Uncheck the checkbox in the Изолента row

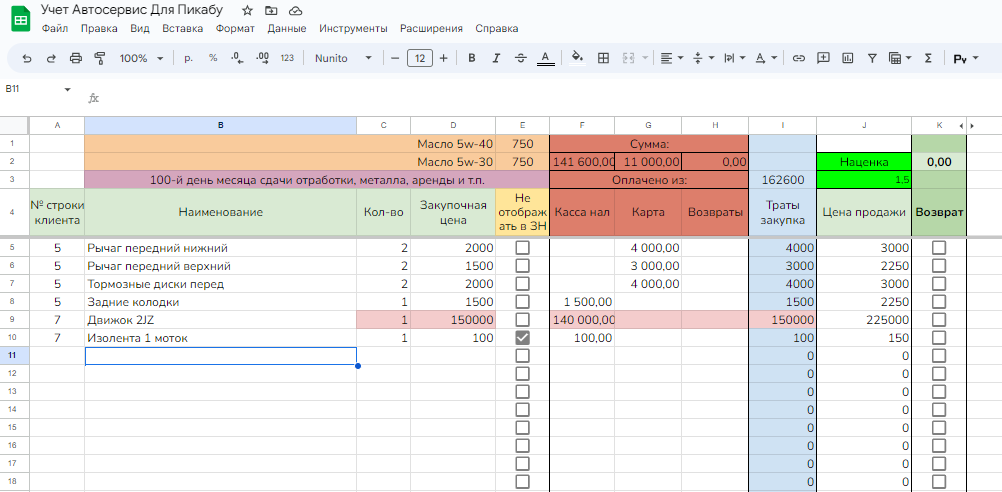522,338
